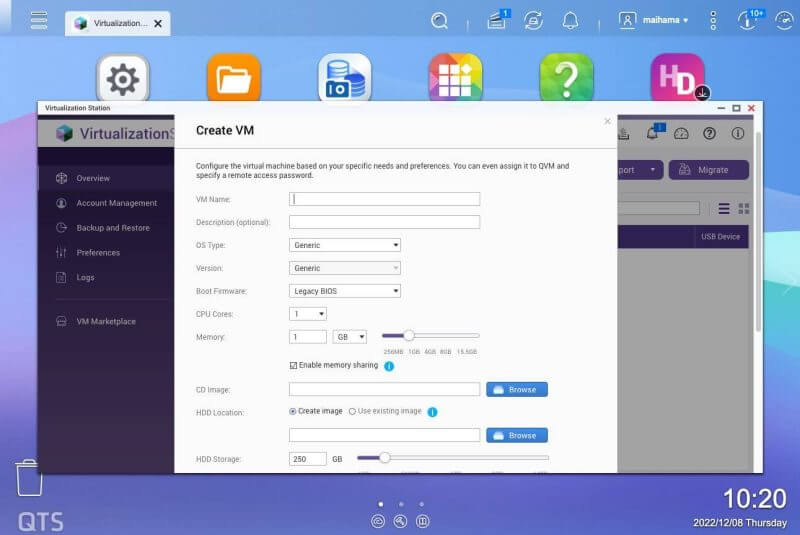800x535 pixels.
Task: Click the VM search field behind dialog
Action: tap(658, 208)
